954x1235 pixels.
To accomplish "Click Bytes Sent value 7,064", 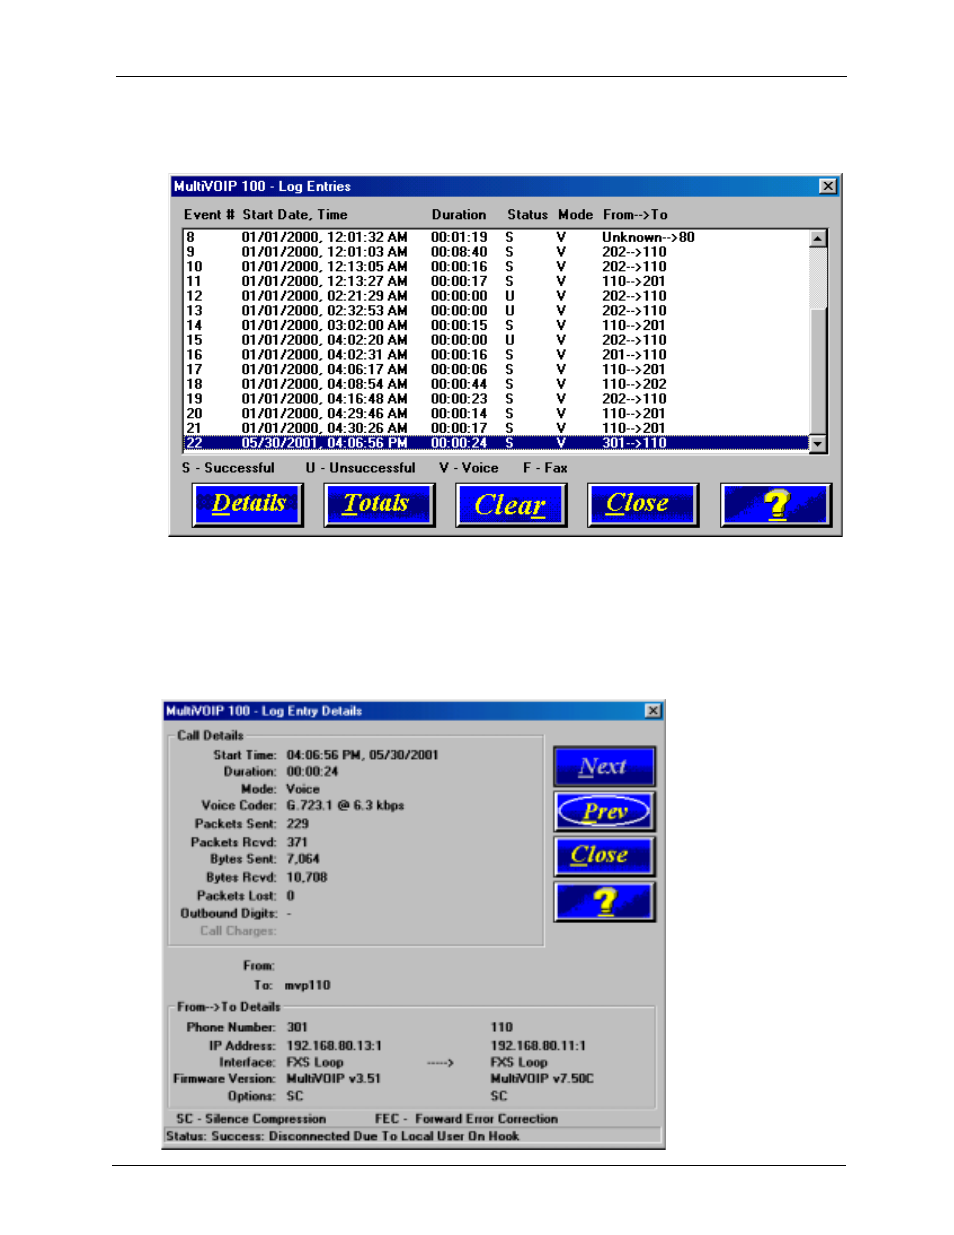I will (303, 859).
